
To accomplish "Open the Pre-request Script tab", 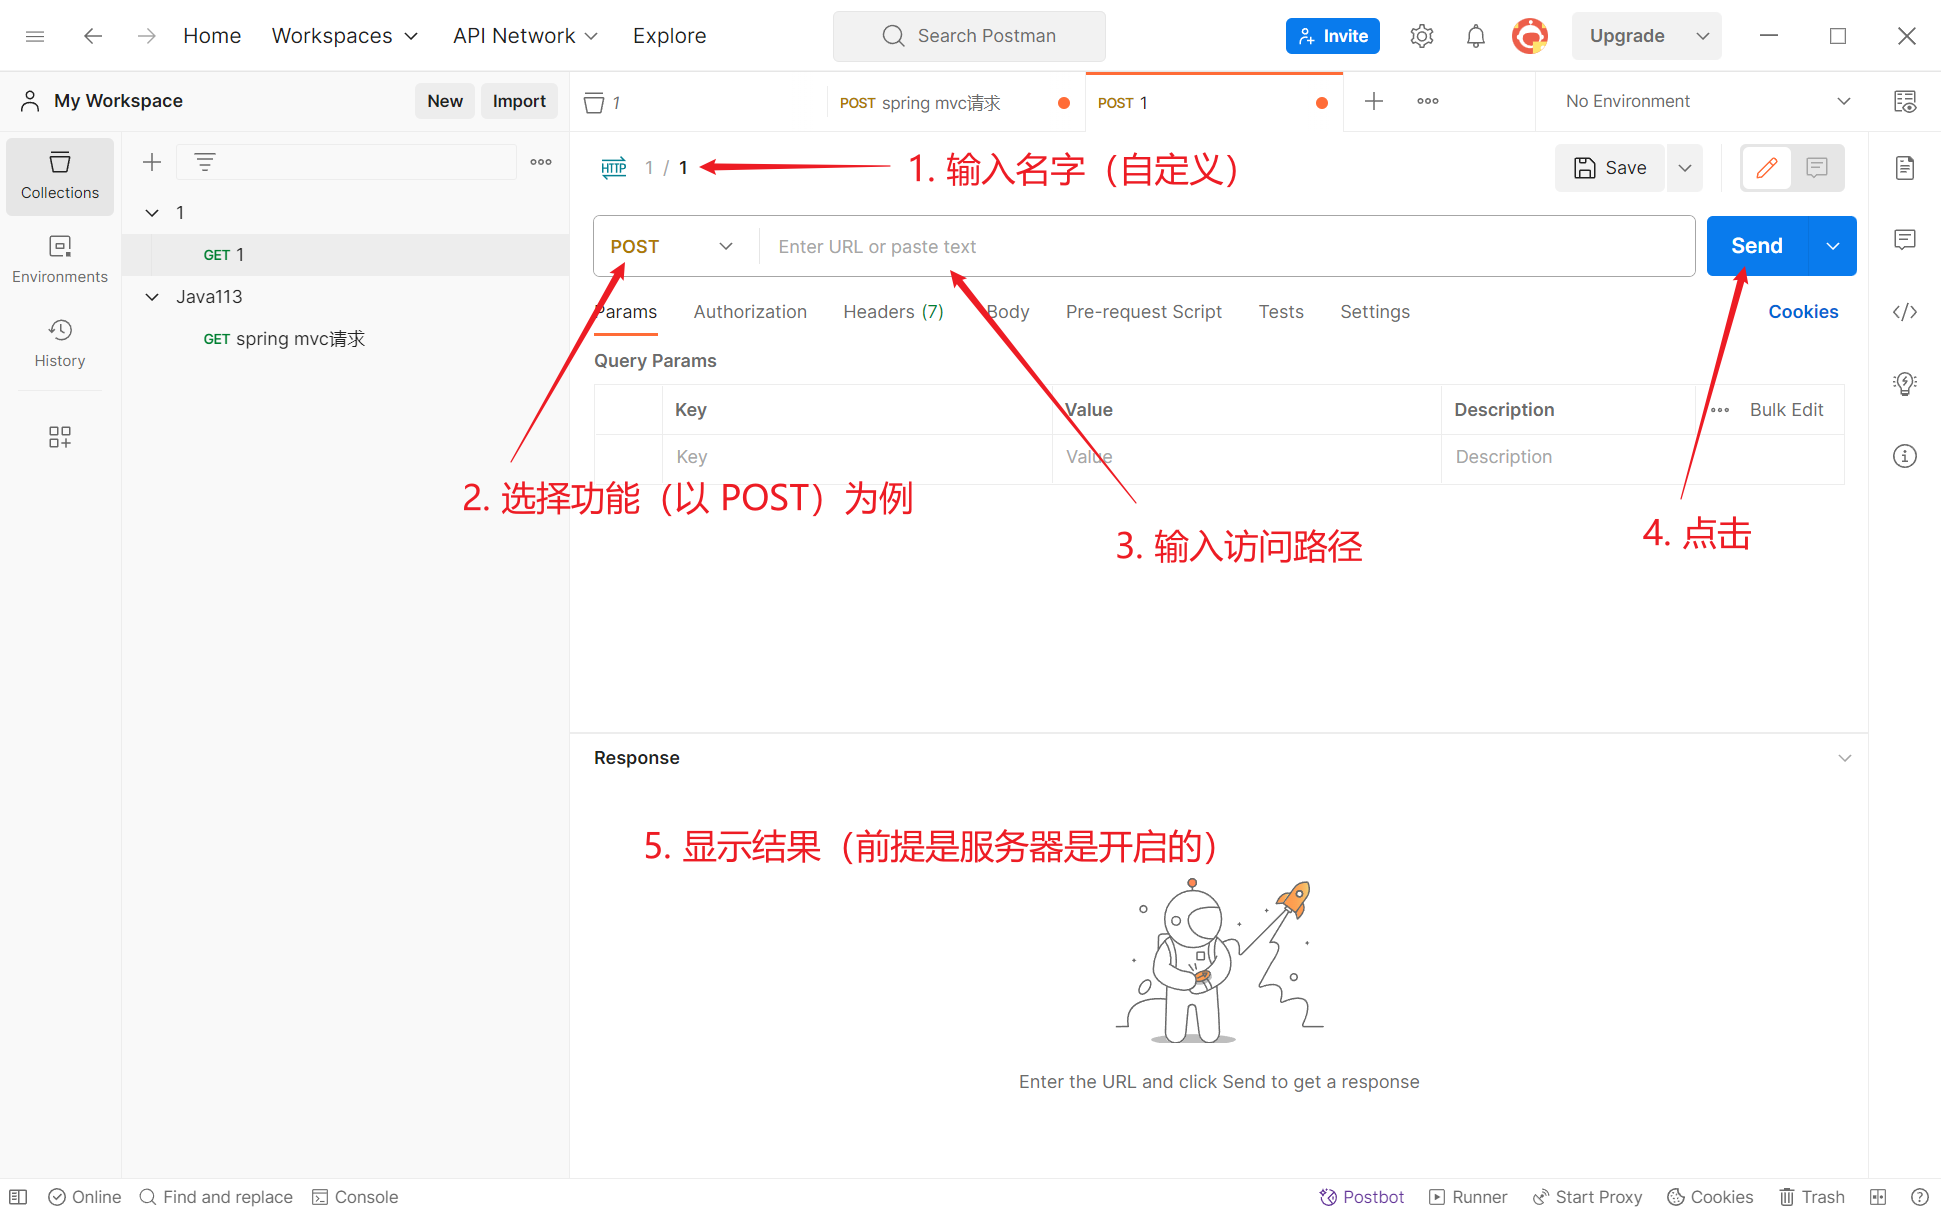I will [1143, 312].
